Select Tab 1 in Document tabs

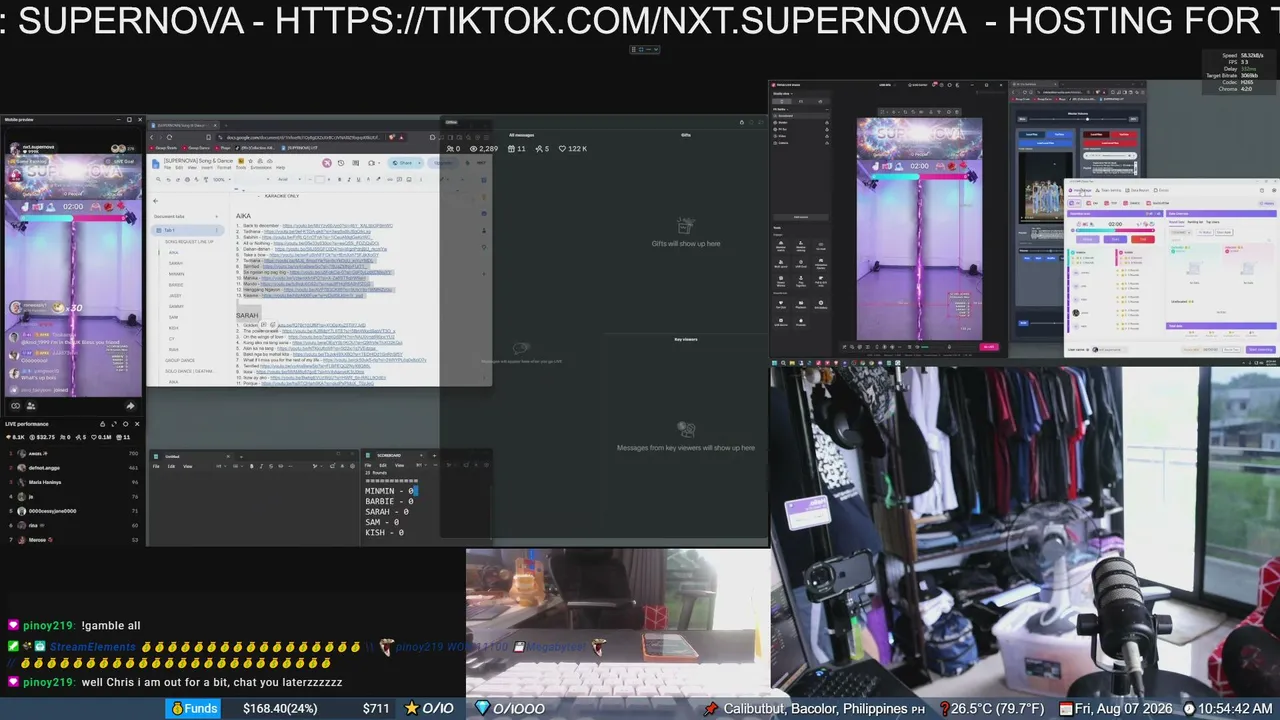[x=188, y=231]
